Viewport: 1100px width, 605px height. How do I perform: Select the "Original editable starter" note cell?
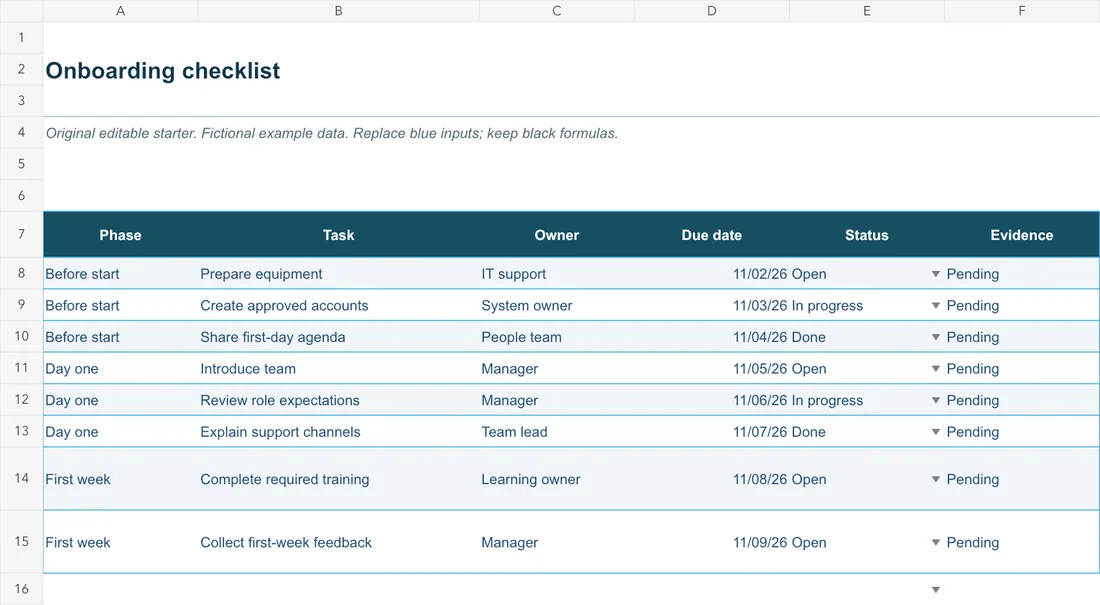tap(332, 133)
